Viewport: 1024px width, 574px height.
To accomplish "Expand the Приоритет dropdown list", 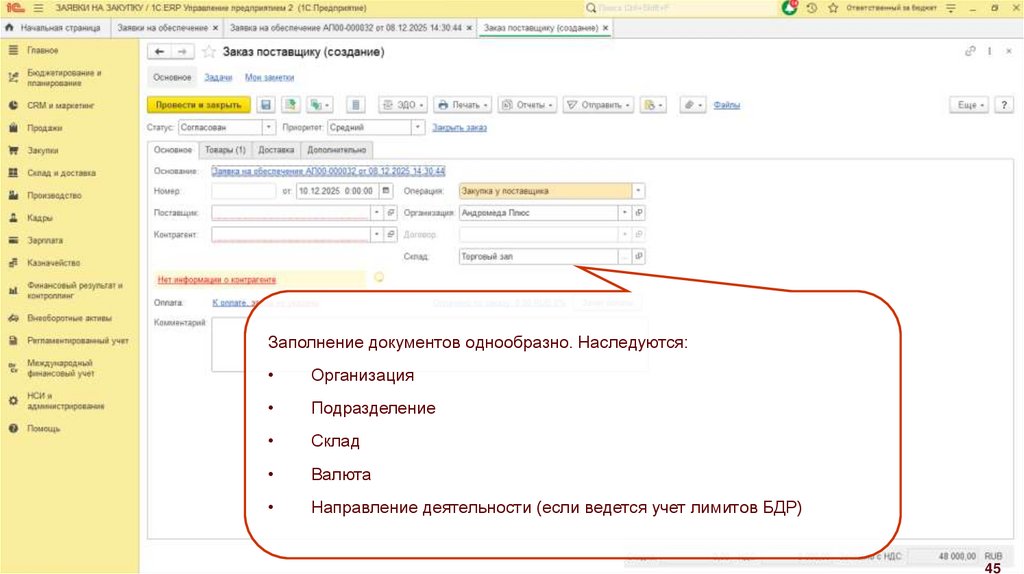I will (x=418, y=128).
